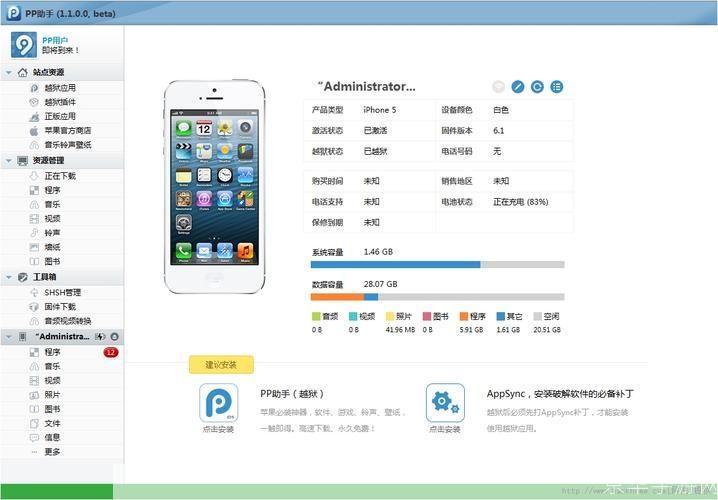Click the 6.1 firmware version value
Image resolution: width=718 pixels, height=500 pixels.
pyautogui.click(x=499, y=130)
